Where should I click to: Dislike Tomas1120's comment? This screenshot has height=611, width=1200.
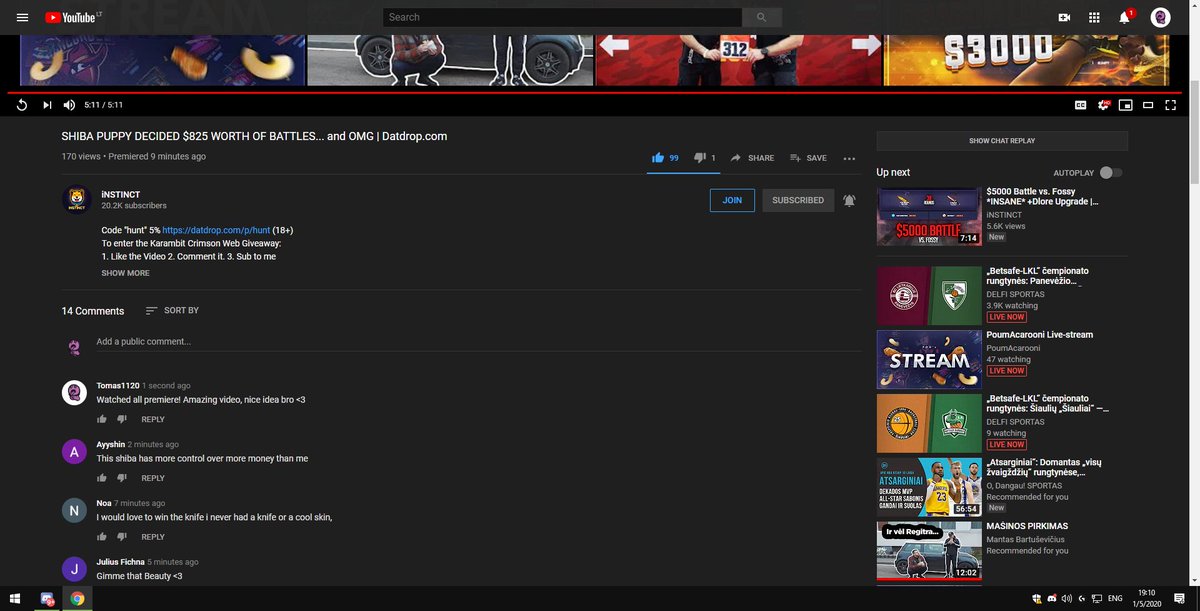coord(122,419)
